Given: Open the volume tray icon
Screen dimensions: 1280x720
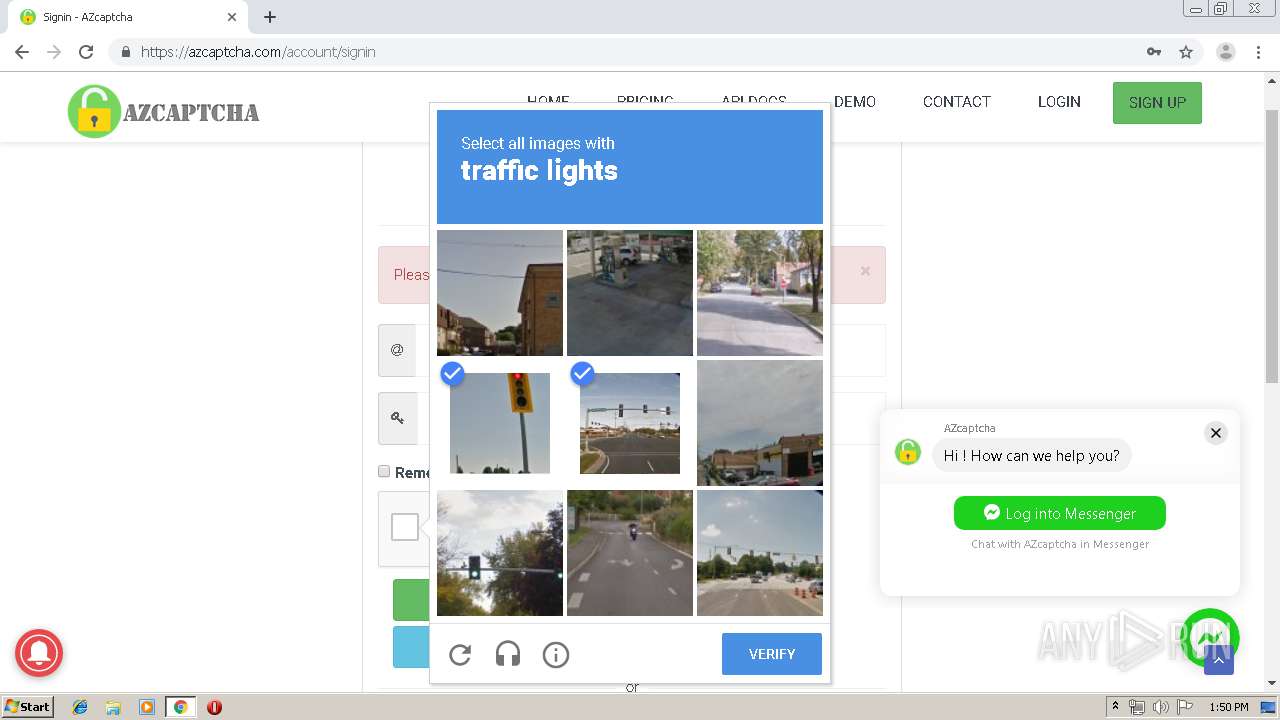Looking at the screenshot, I should tap(1160, 707).
